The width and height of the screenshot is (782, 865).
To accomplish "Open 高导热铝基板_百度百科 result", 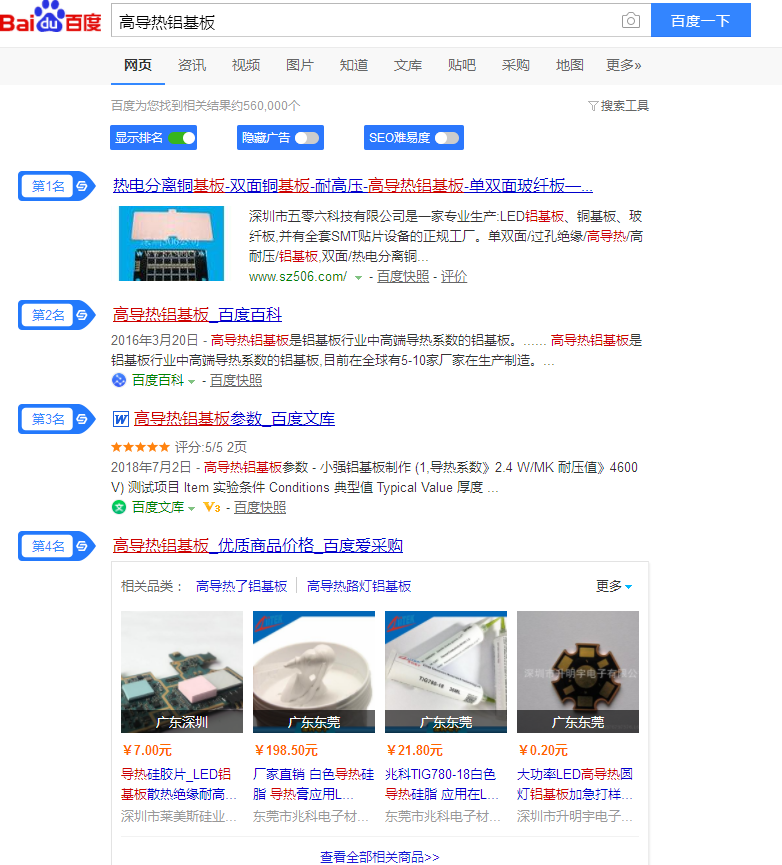I will click(197, 315).
